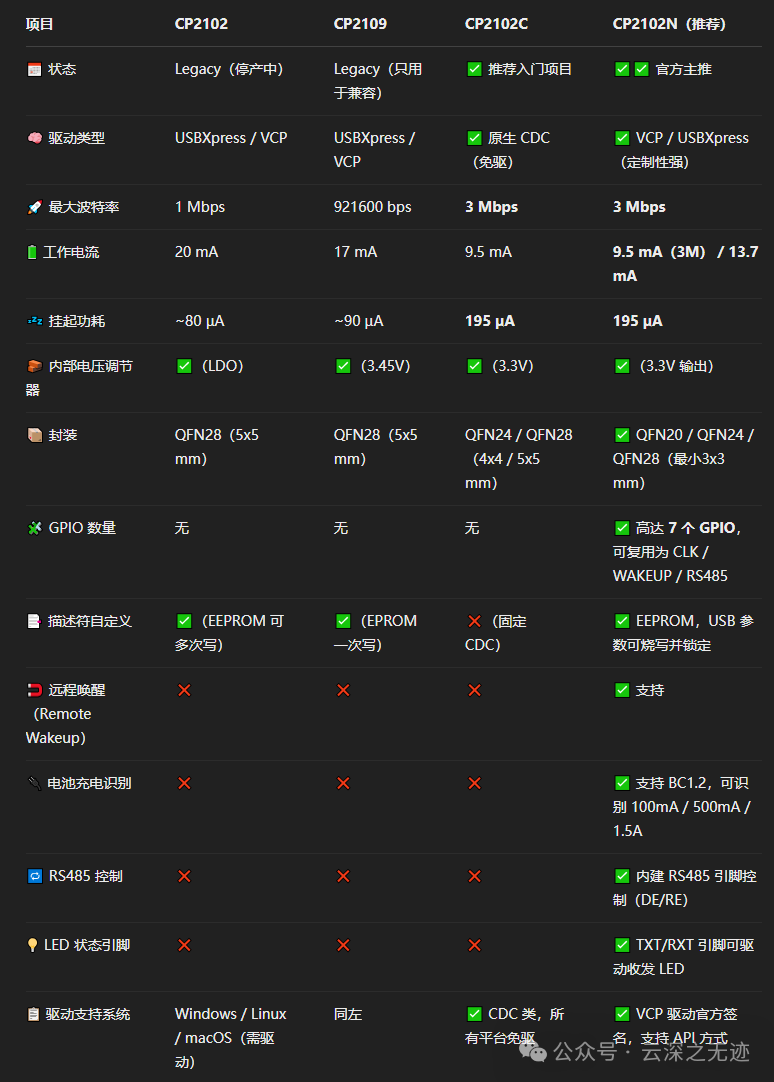
Task: Click the blue loop icon beside RS485 控制
Action: (34, 876)
